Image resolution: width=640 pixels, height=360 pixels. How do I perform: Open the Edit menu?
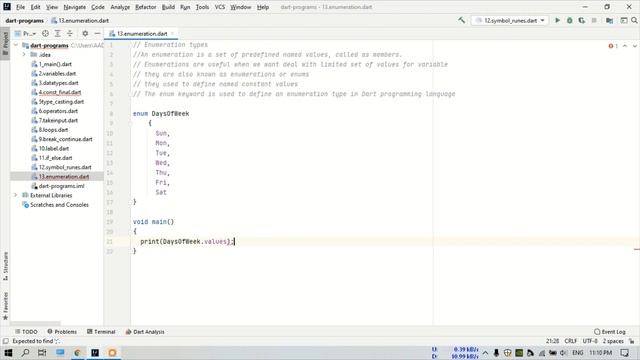point(36,7)
